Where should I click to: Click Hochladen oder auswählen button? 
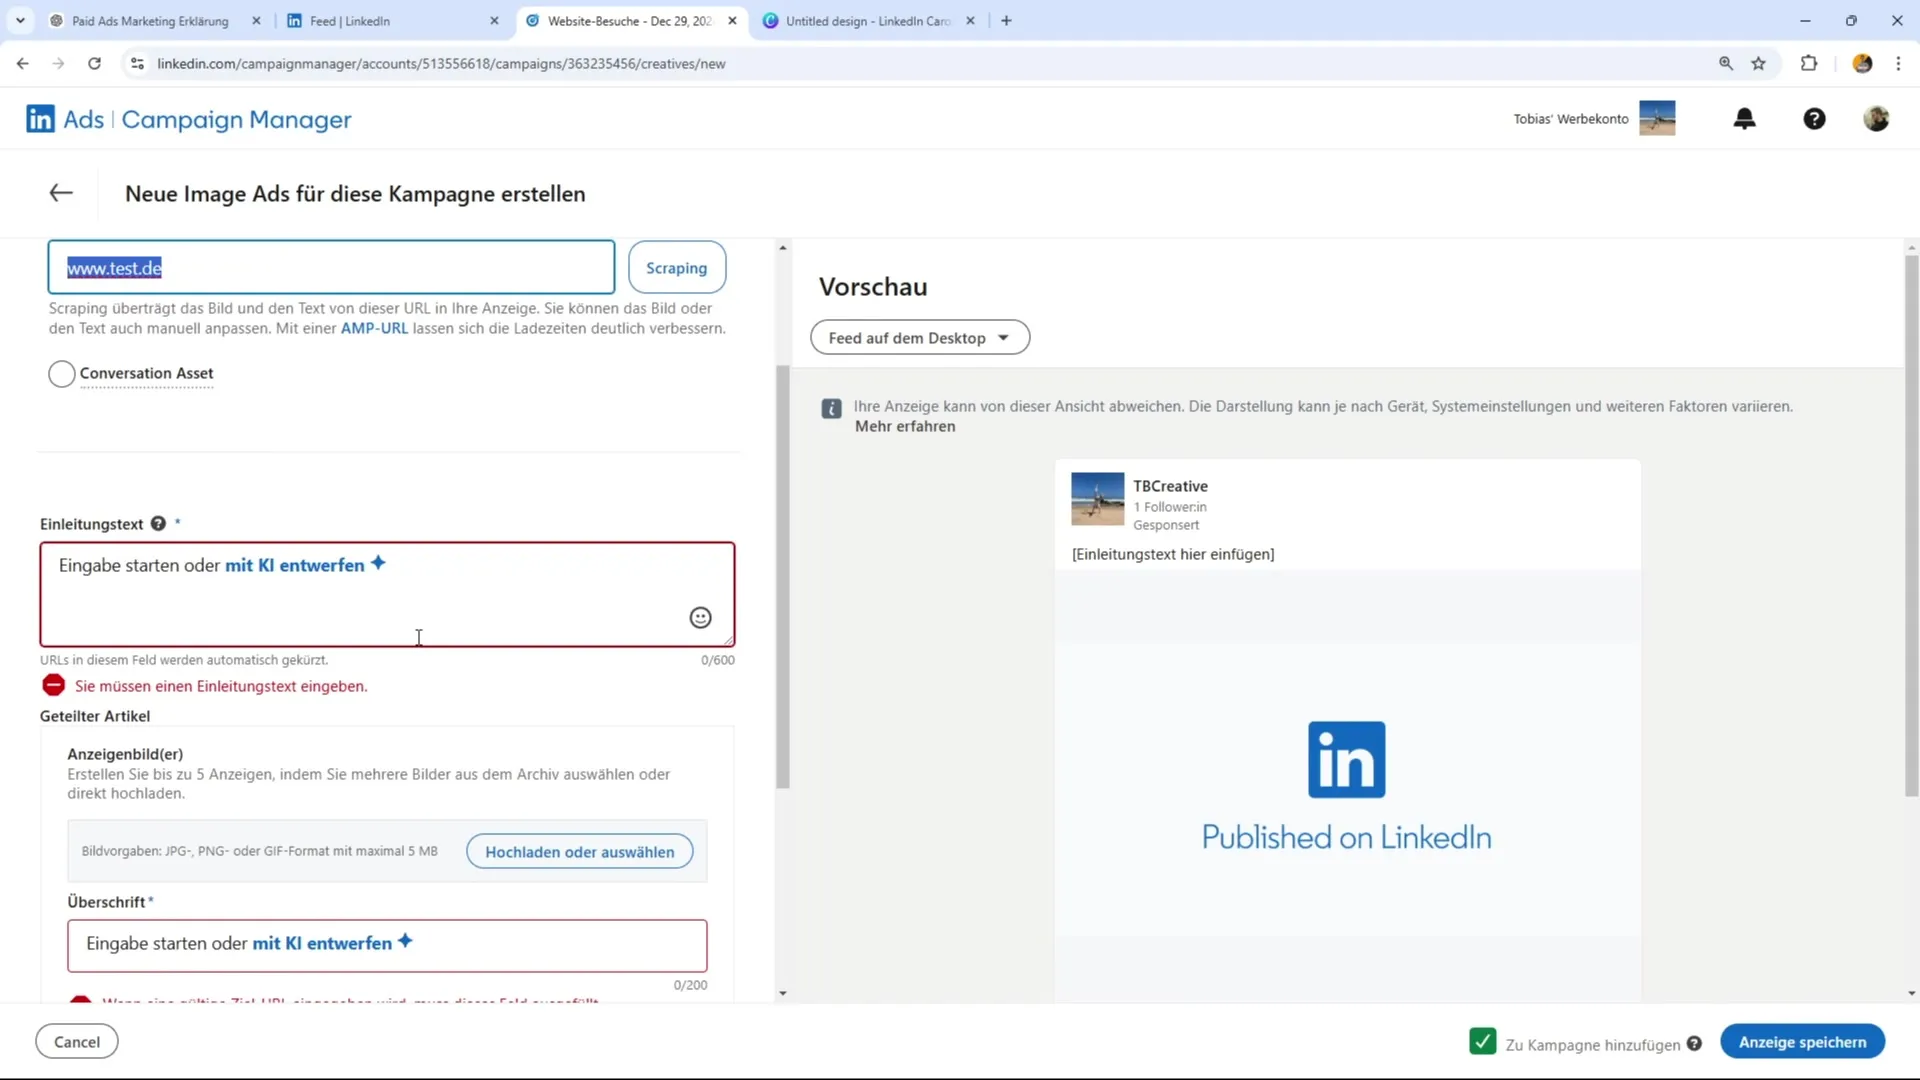(x=580, y=852)
